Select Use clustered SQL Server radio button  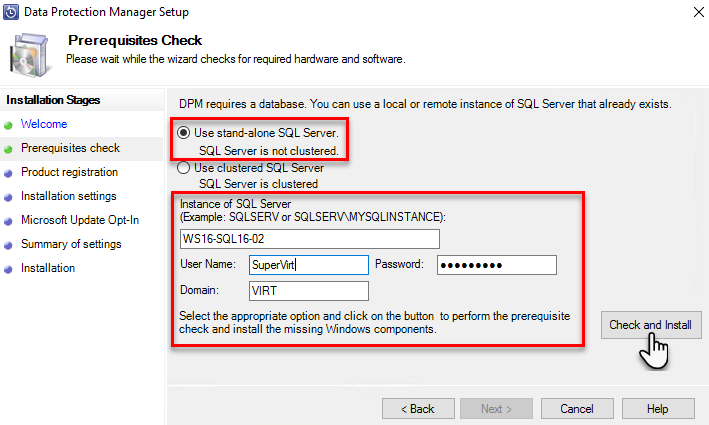coord(183,168)
